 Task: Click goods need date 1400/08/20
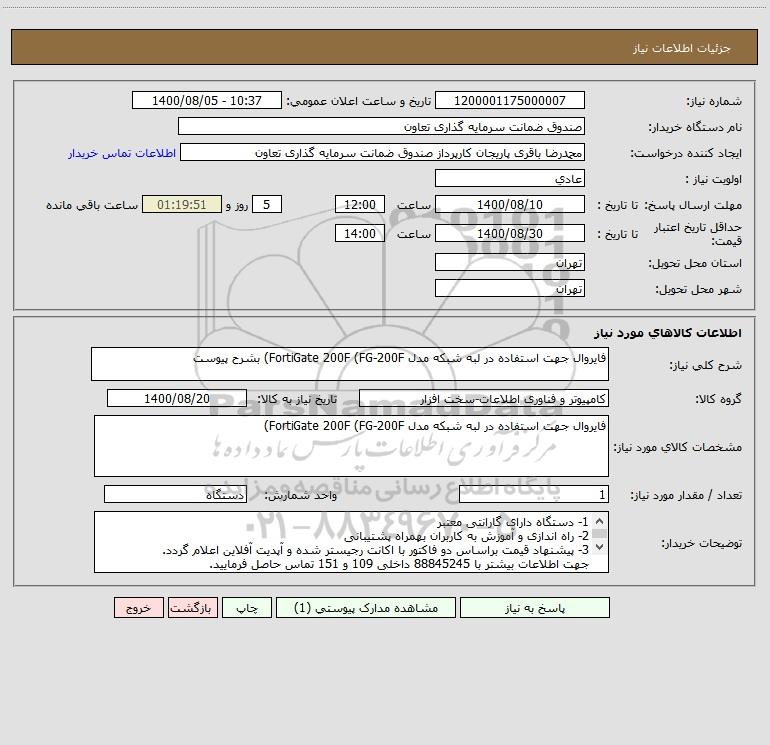click(x=177, y=398)
